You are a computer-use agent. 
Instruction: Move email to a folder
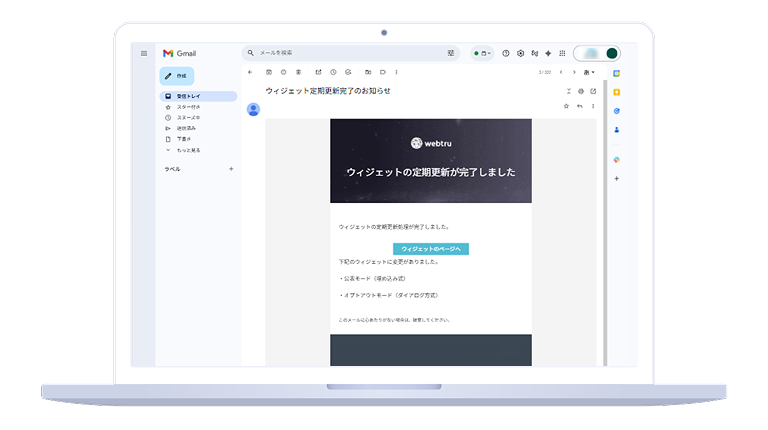368,72
